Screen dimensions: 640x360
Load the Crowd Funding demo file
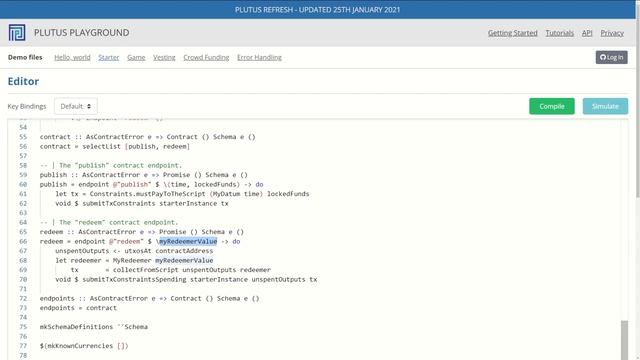[206, 58]
